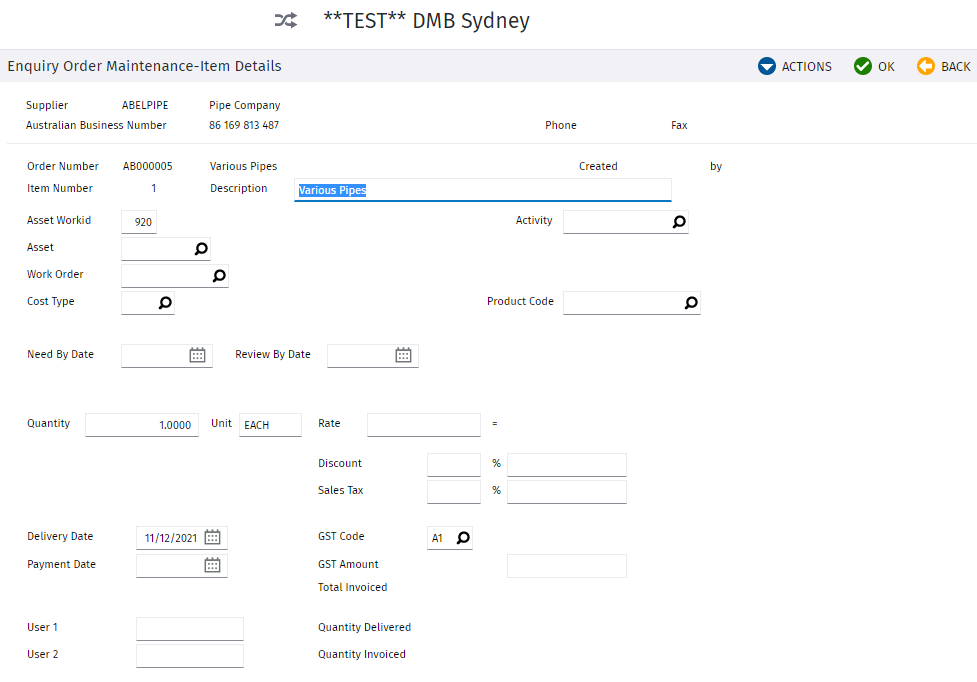977x682 pixels.
Task: Open the Cost Type lookup search icon
Action: [164, 303]
